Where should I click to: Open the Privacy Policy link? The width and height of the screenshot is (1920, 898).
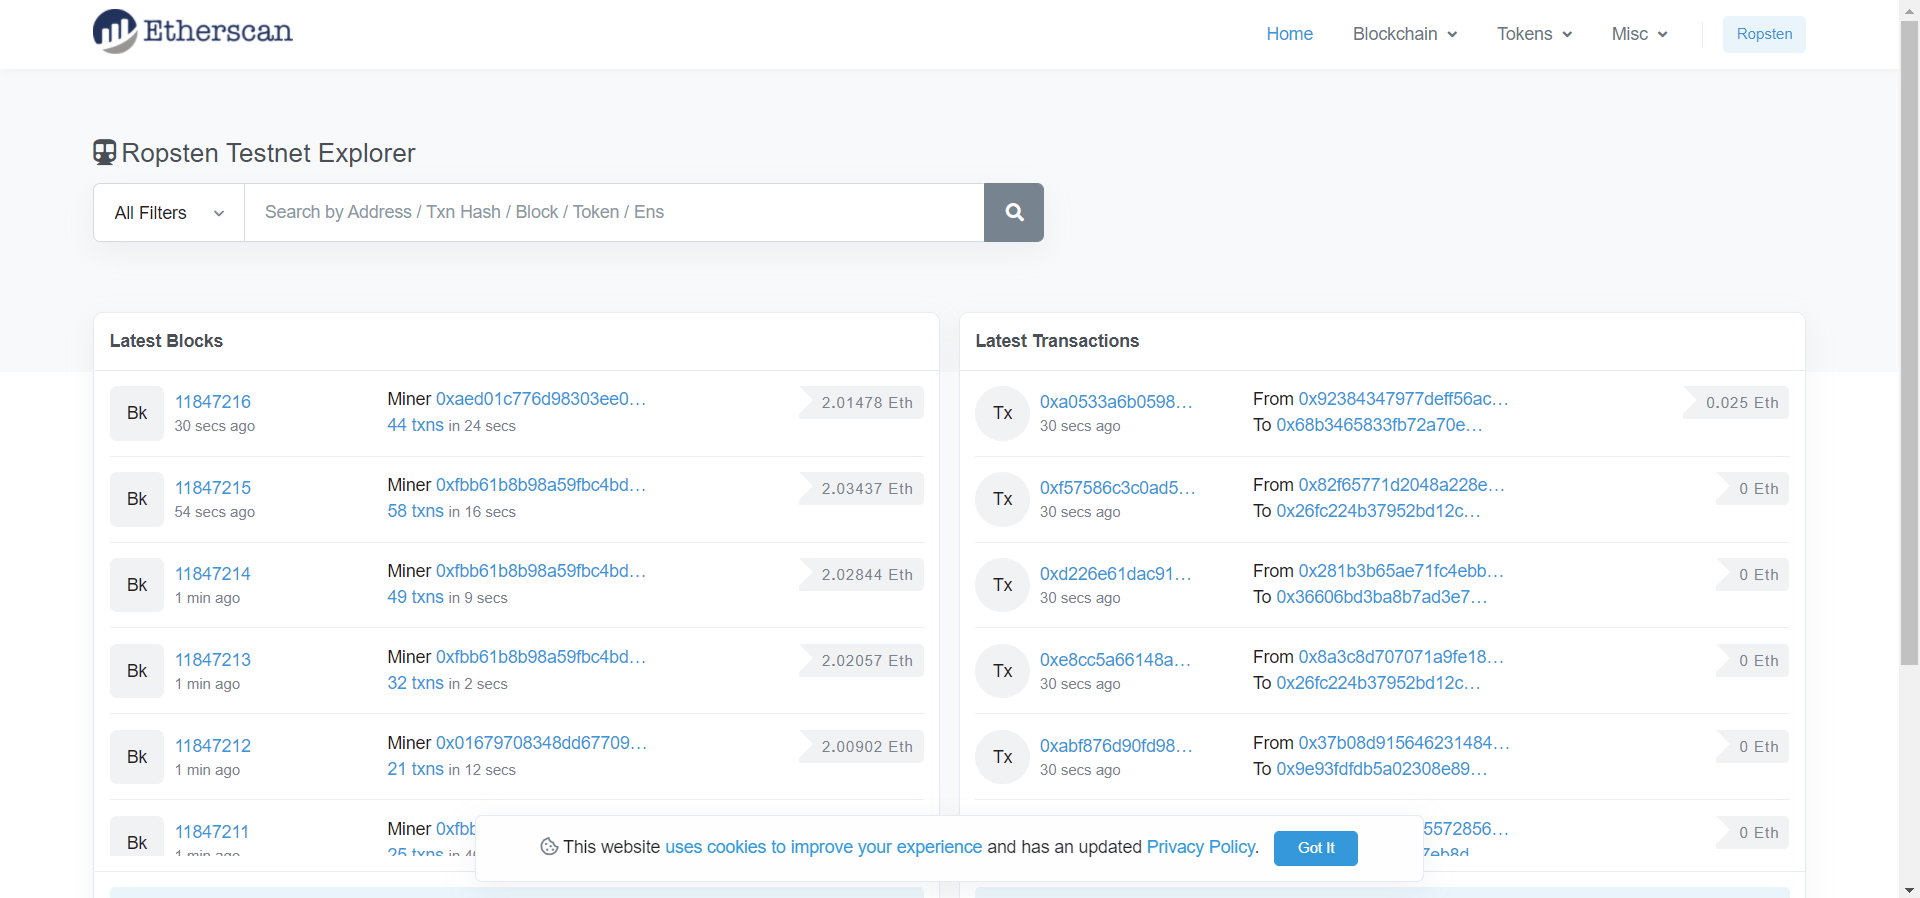(x=1202, y=847)
